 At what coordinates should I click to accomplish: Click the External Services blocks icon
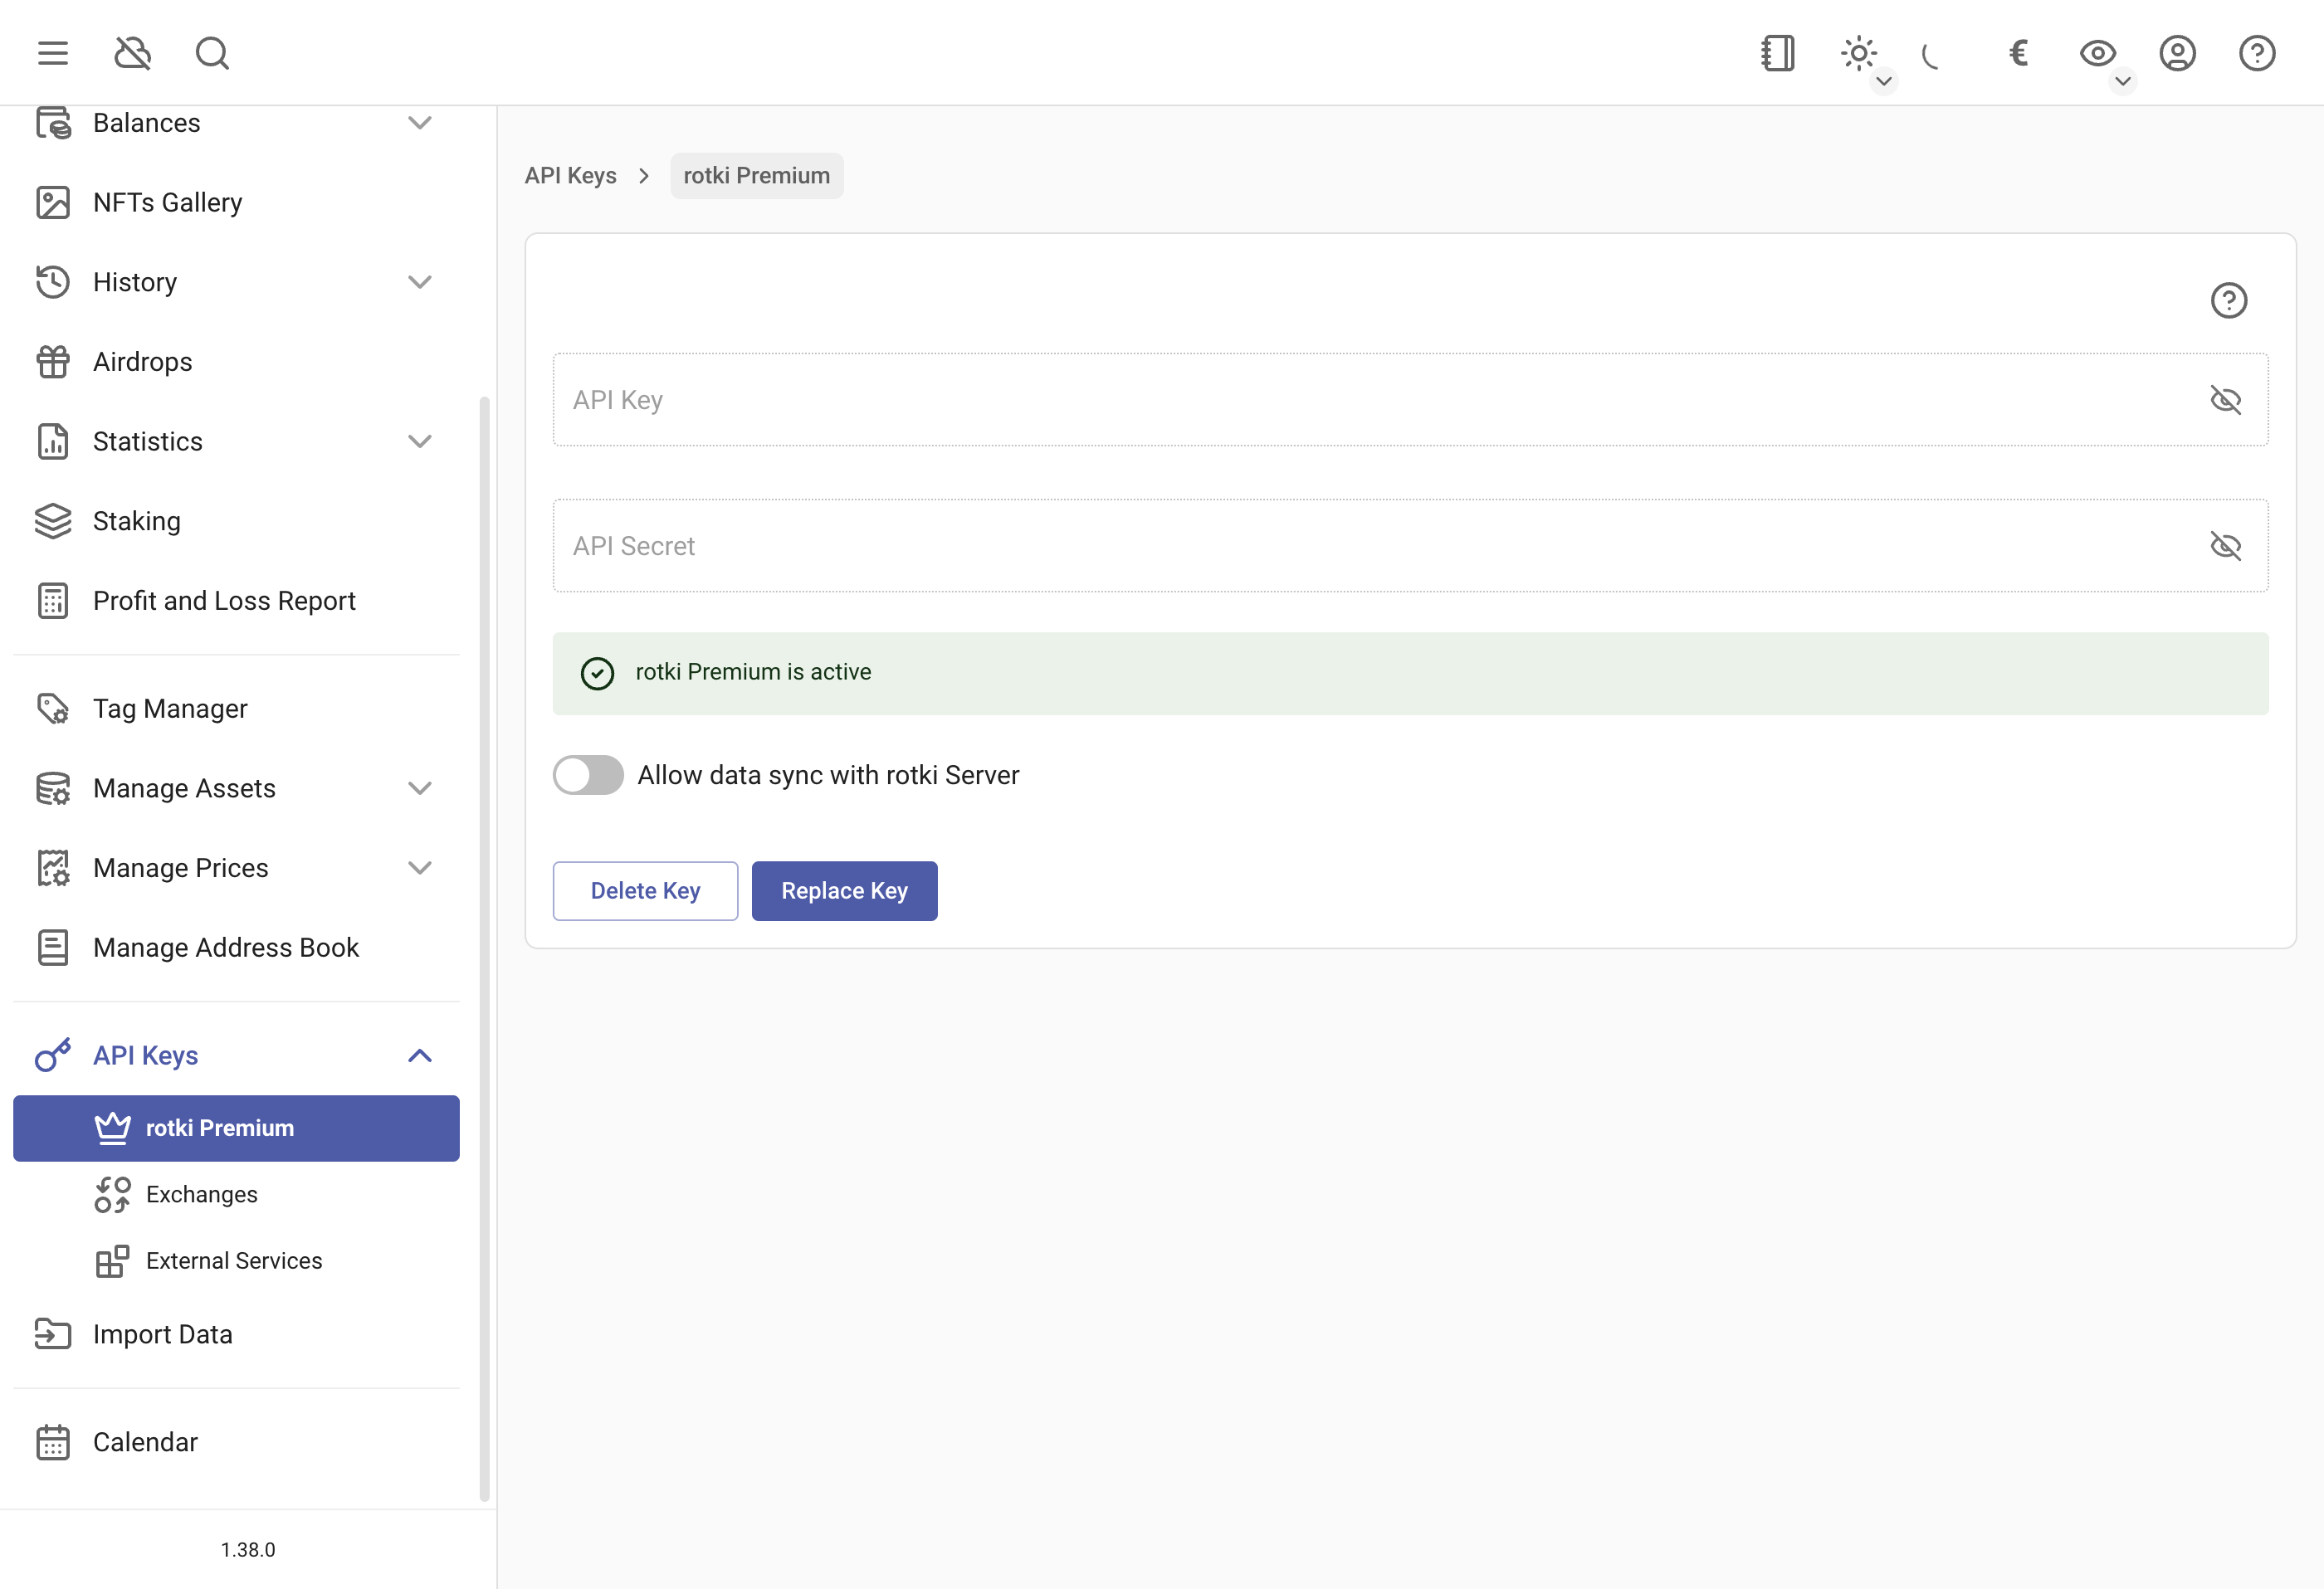(x=112, y=1261)
